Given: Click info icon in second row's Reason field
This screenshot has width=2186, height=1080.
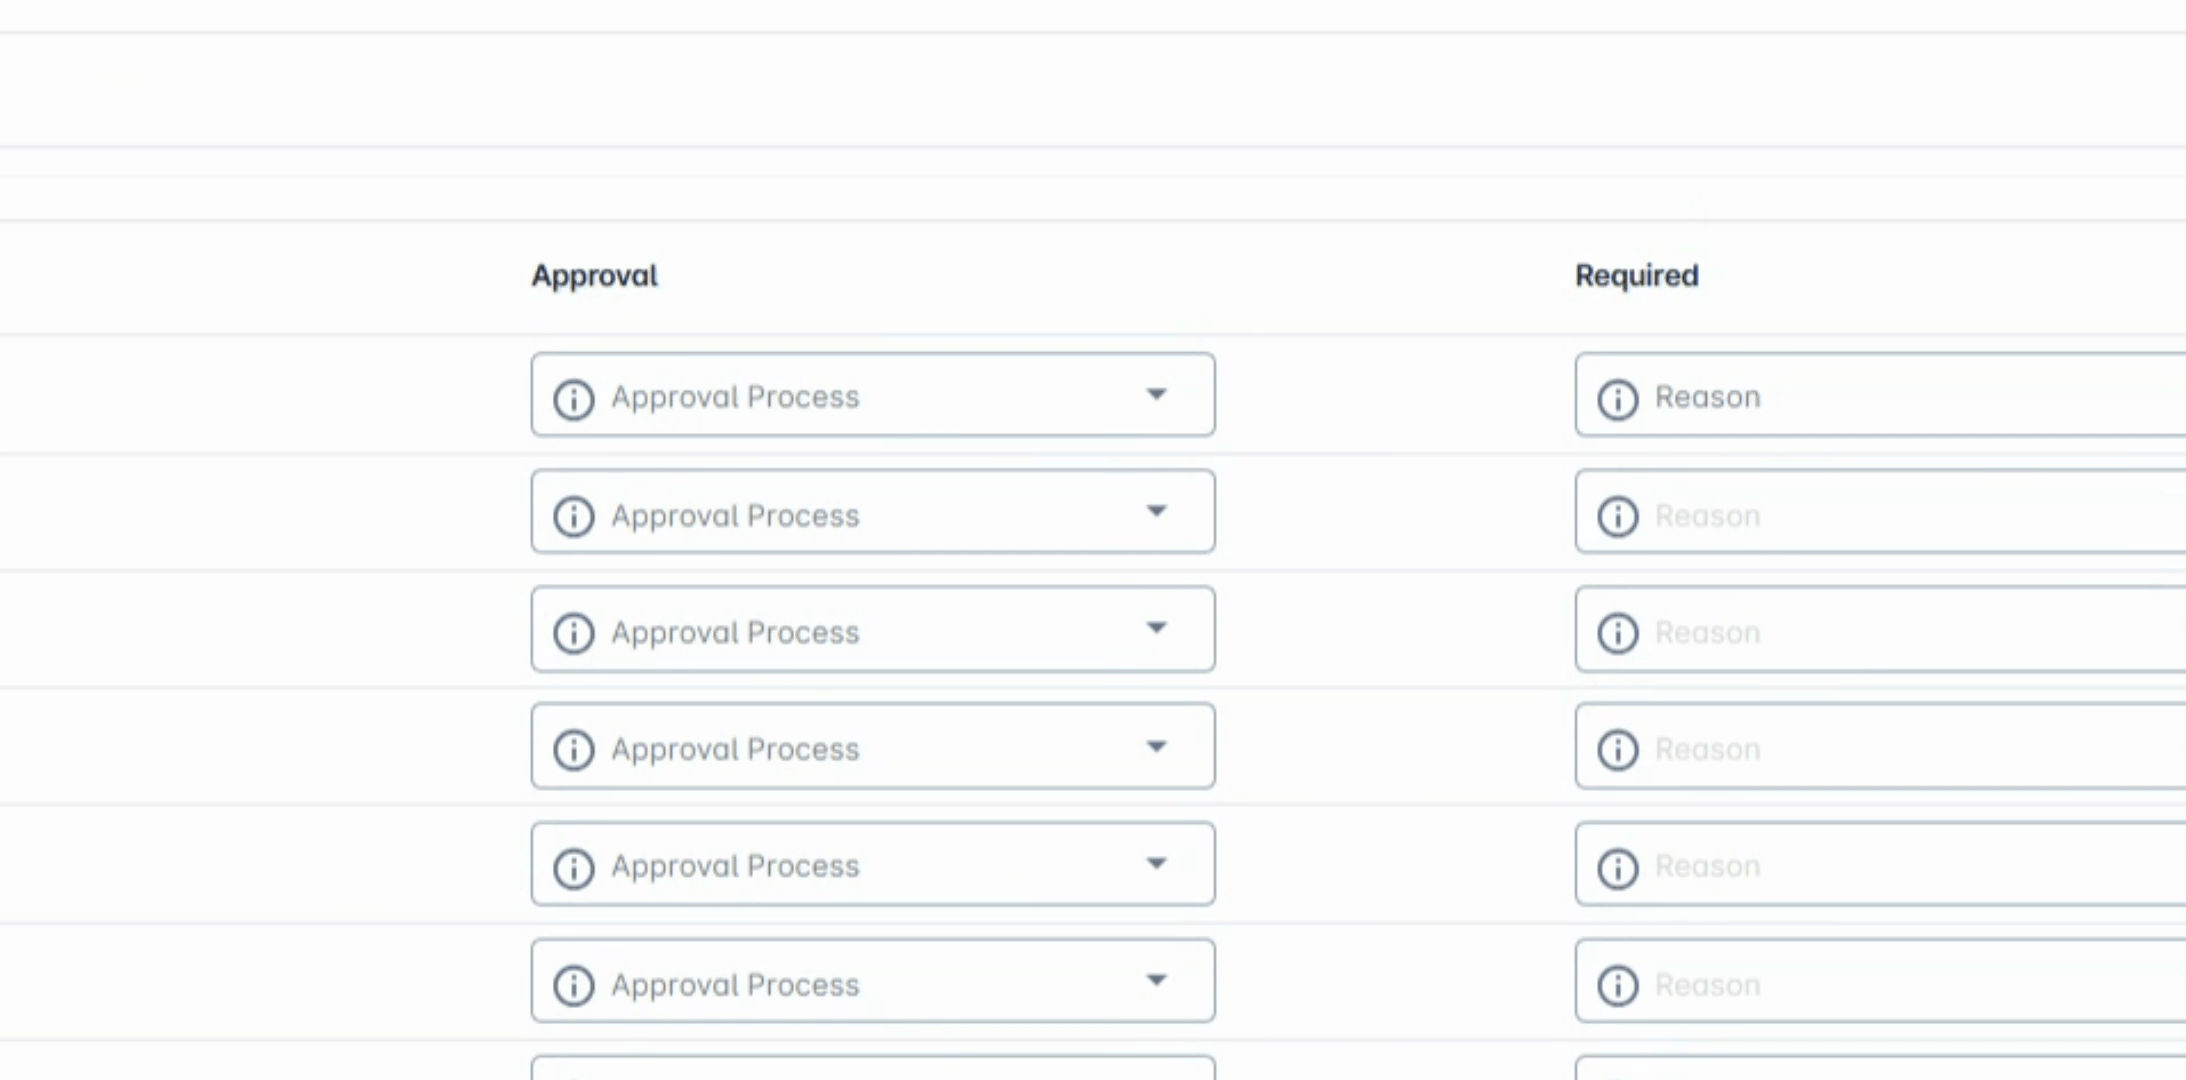Looking at the screenshot, I should click(x=1617, y=516).
